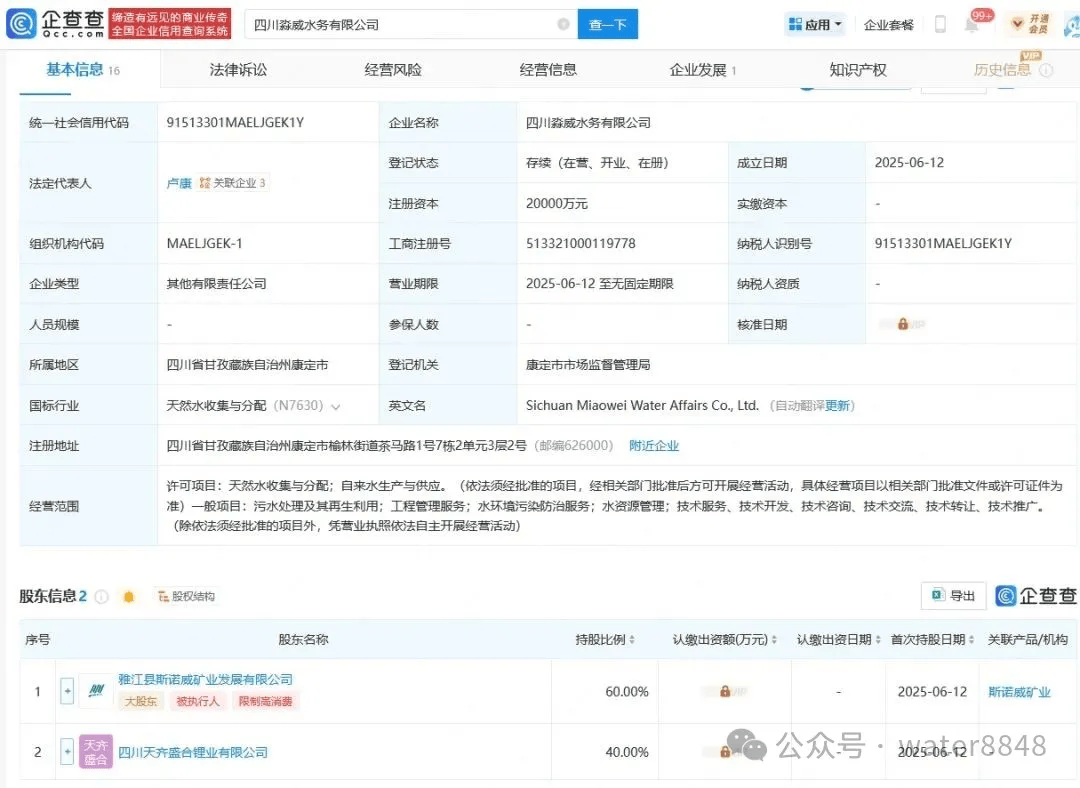The height and width of the screenshot is (788, 1080).
Task: Select the 注册资本 value 20000万元
Action: (557, 203)
